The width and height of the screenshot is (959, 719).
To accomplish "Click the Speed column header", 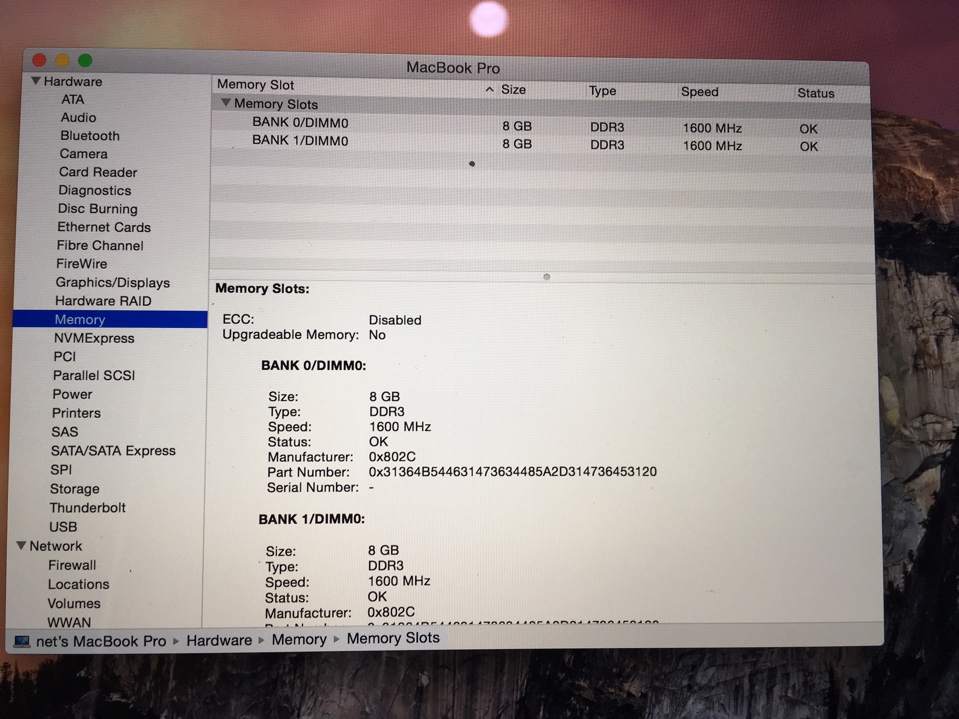I will 699,92.
